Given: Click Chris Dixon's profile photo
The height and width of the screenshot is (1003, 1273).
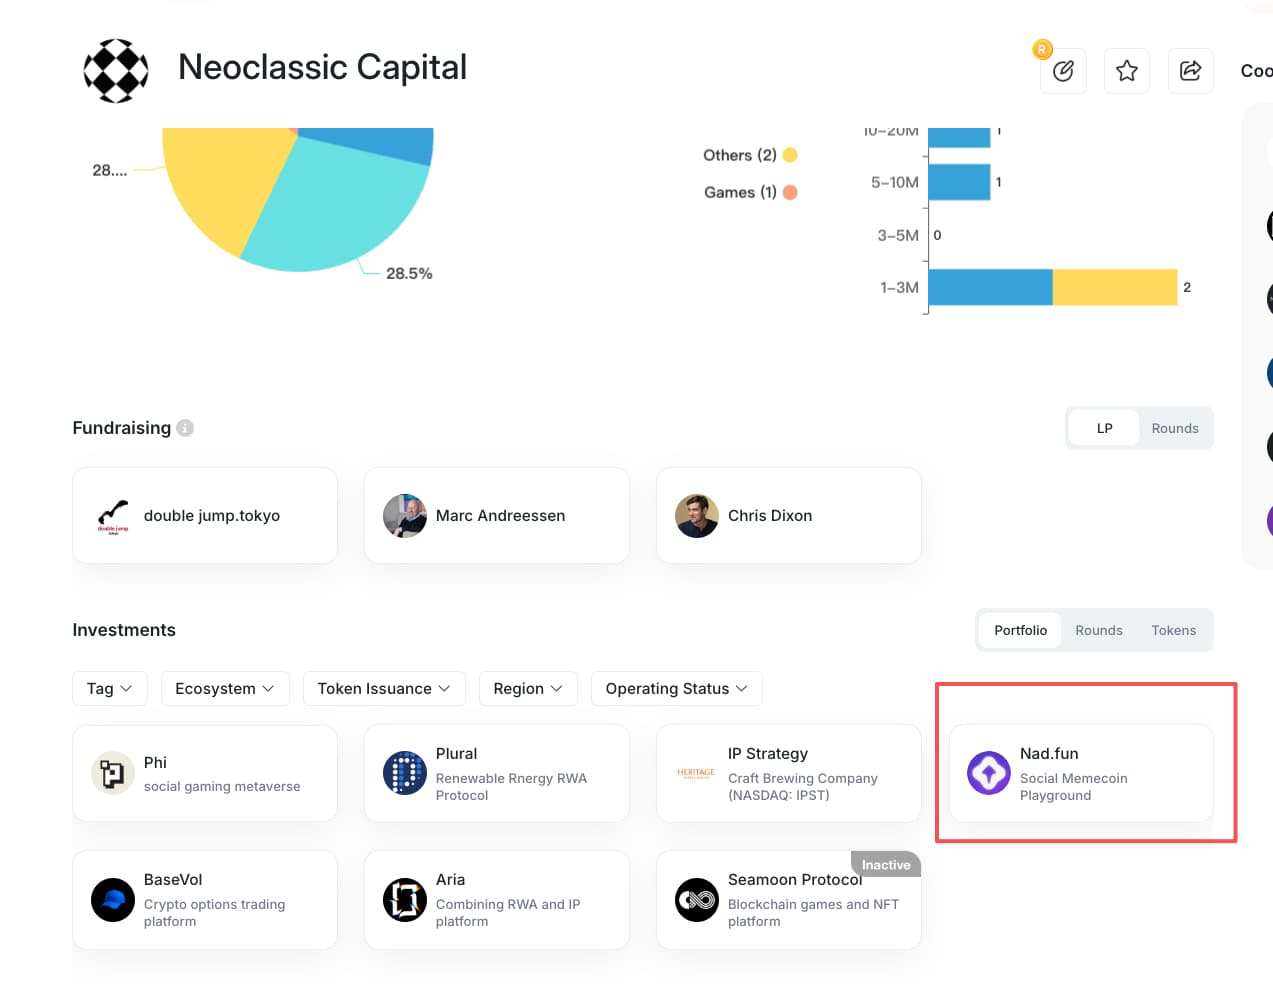Looking at the screenshot, I should (697, 516).
